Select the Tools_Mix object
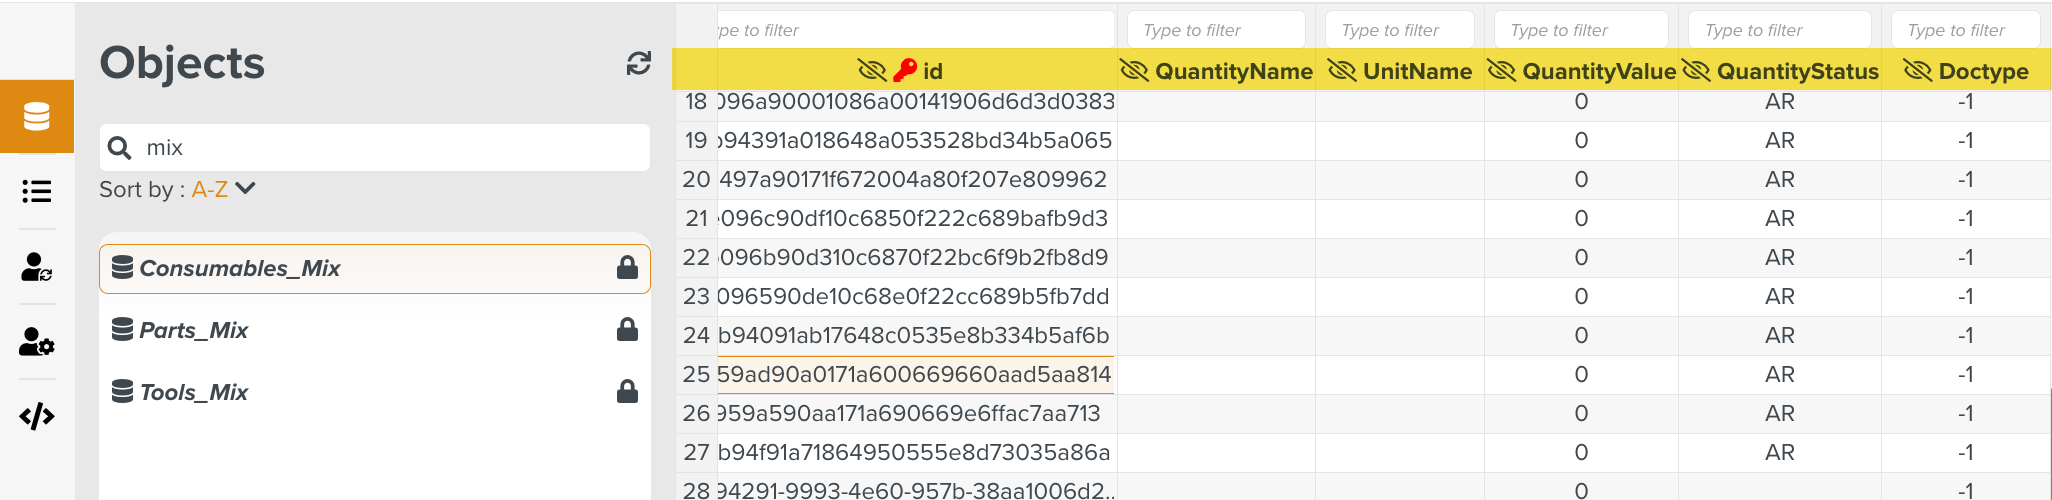The width and height of the screenshot is (2052, 500). pos(194,392)
